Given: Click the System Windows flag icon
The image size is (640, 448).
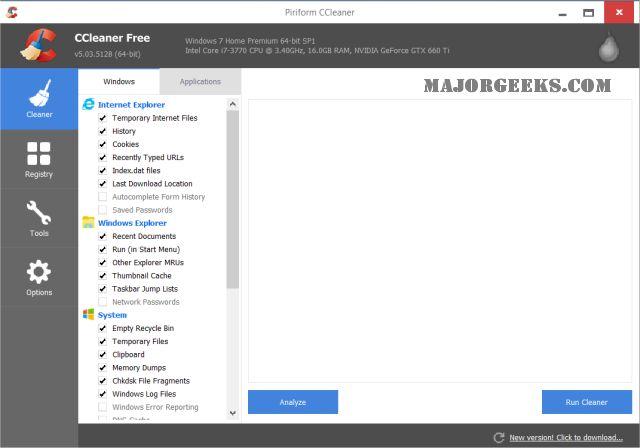Looking at the screenshot, I should tap(88, 315).
